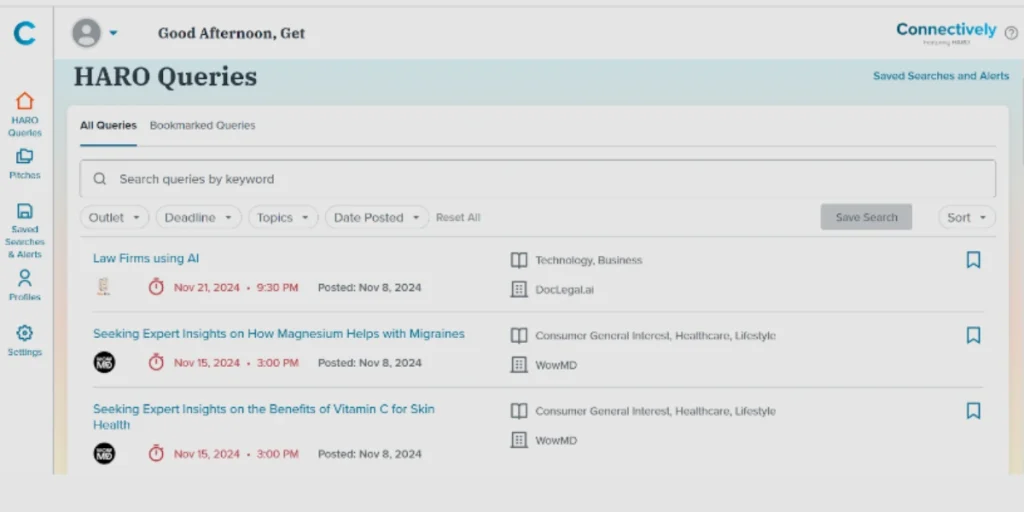Click the outlet building icon beside DocLegal.ai
Viewport: 1024px width, 512px height.
click(519, 289)
